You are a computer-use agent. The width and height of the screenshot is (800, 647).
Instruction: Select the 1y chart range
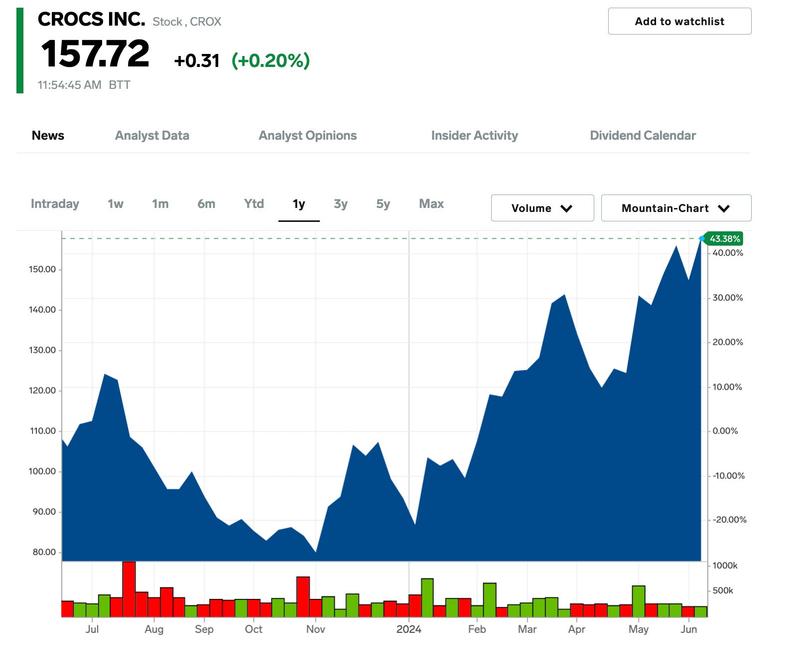click(299, 204)
